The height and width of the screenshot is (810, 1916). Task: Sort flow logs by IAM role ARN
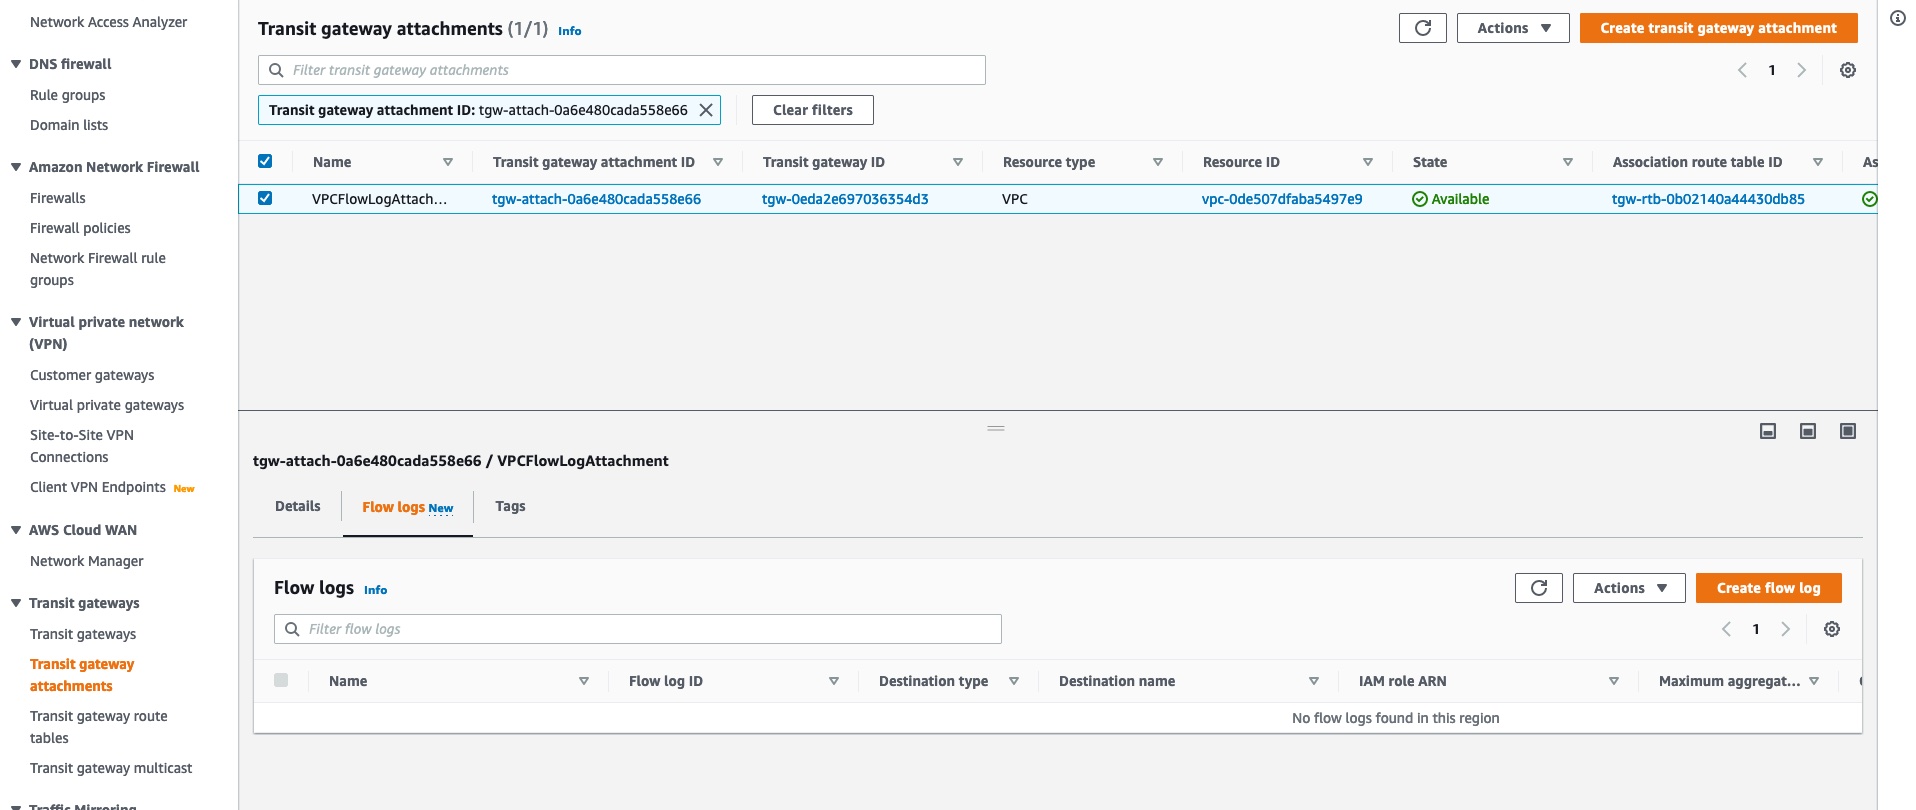[x=1614, y=681]
